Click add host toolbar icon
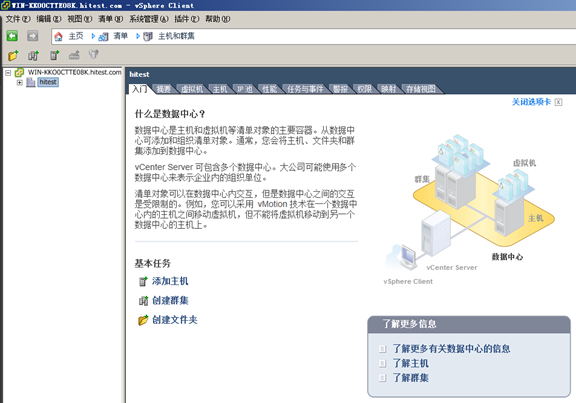 point(54,55)
